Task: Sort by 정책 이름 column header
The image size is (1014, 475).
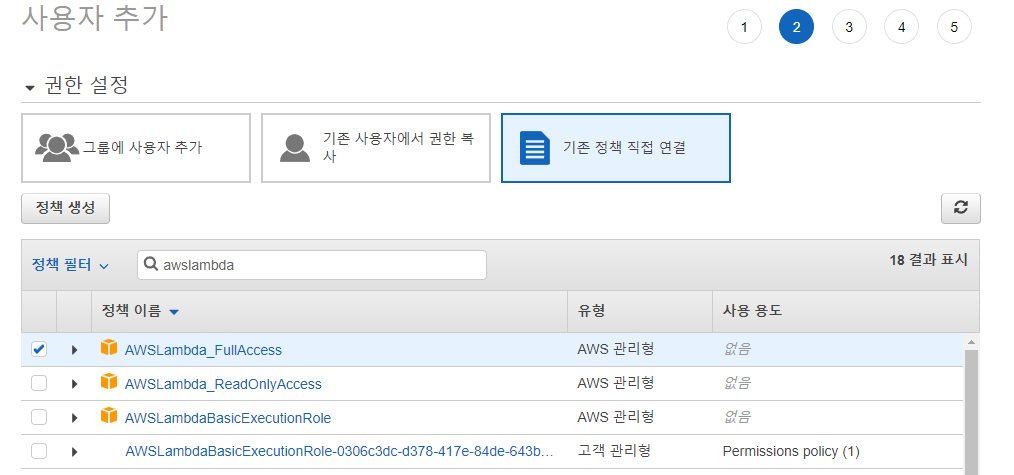Action: click(x=140, y=311)
